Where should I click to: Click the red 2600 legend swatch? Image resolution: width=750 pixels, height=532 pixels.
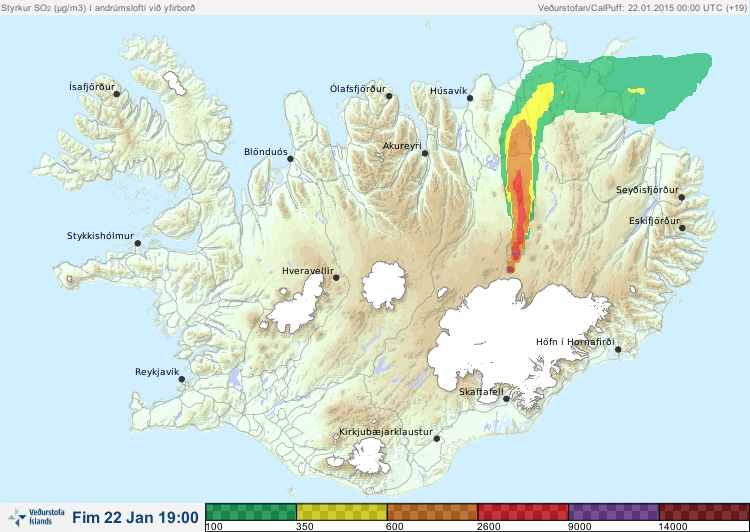coord(523,512)
